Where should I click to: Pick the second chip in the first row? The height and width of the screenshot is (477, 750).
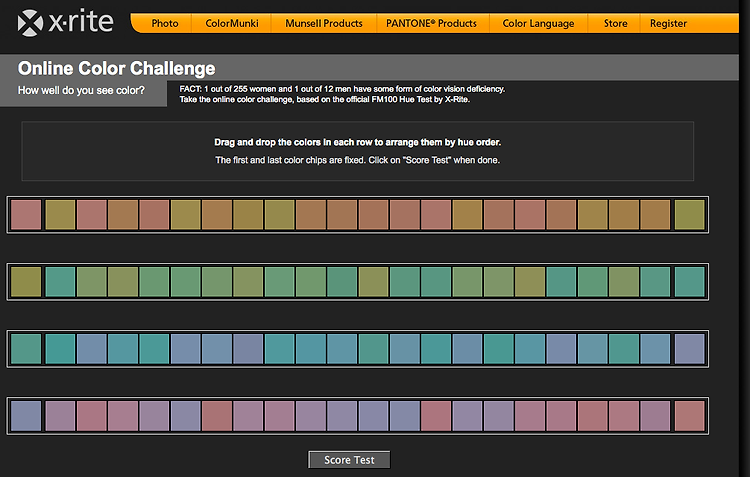click(x=60, y=215)
